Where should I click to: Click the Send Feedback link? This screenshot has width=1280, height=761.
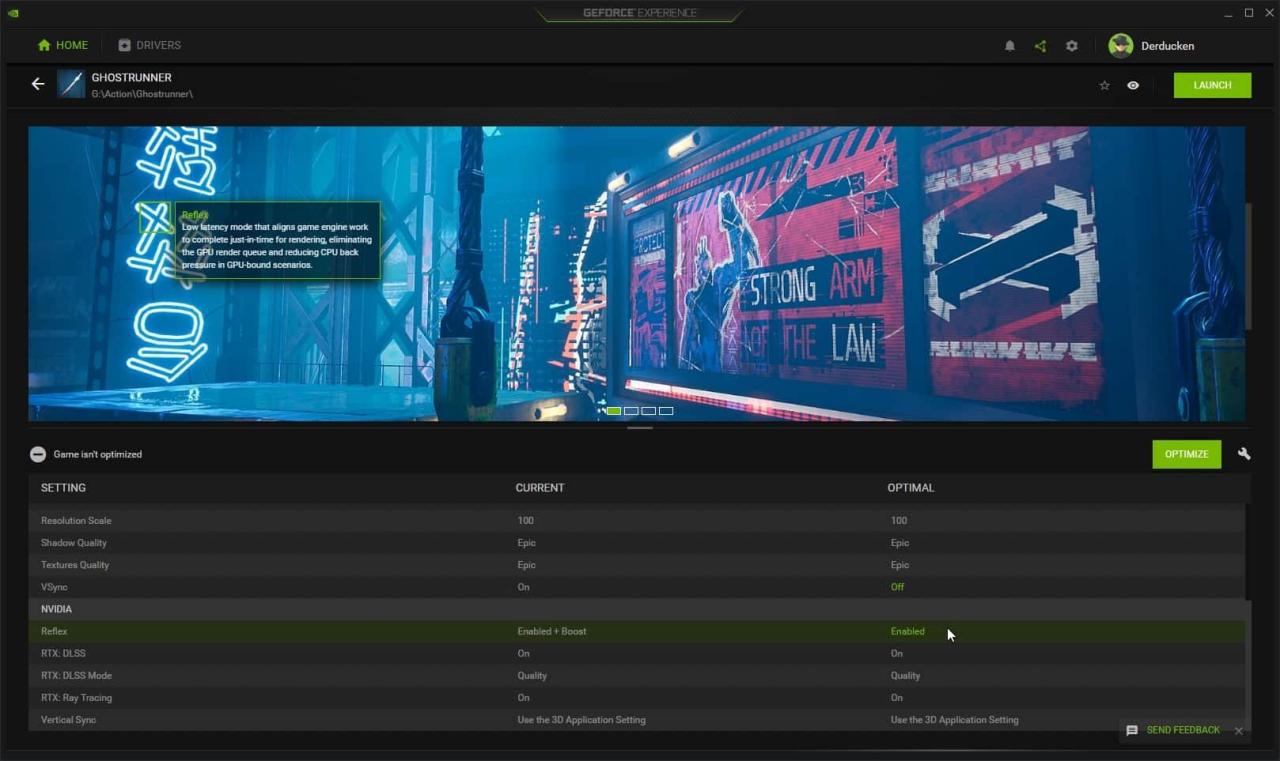[1183, 730]
